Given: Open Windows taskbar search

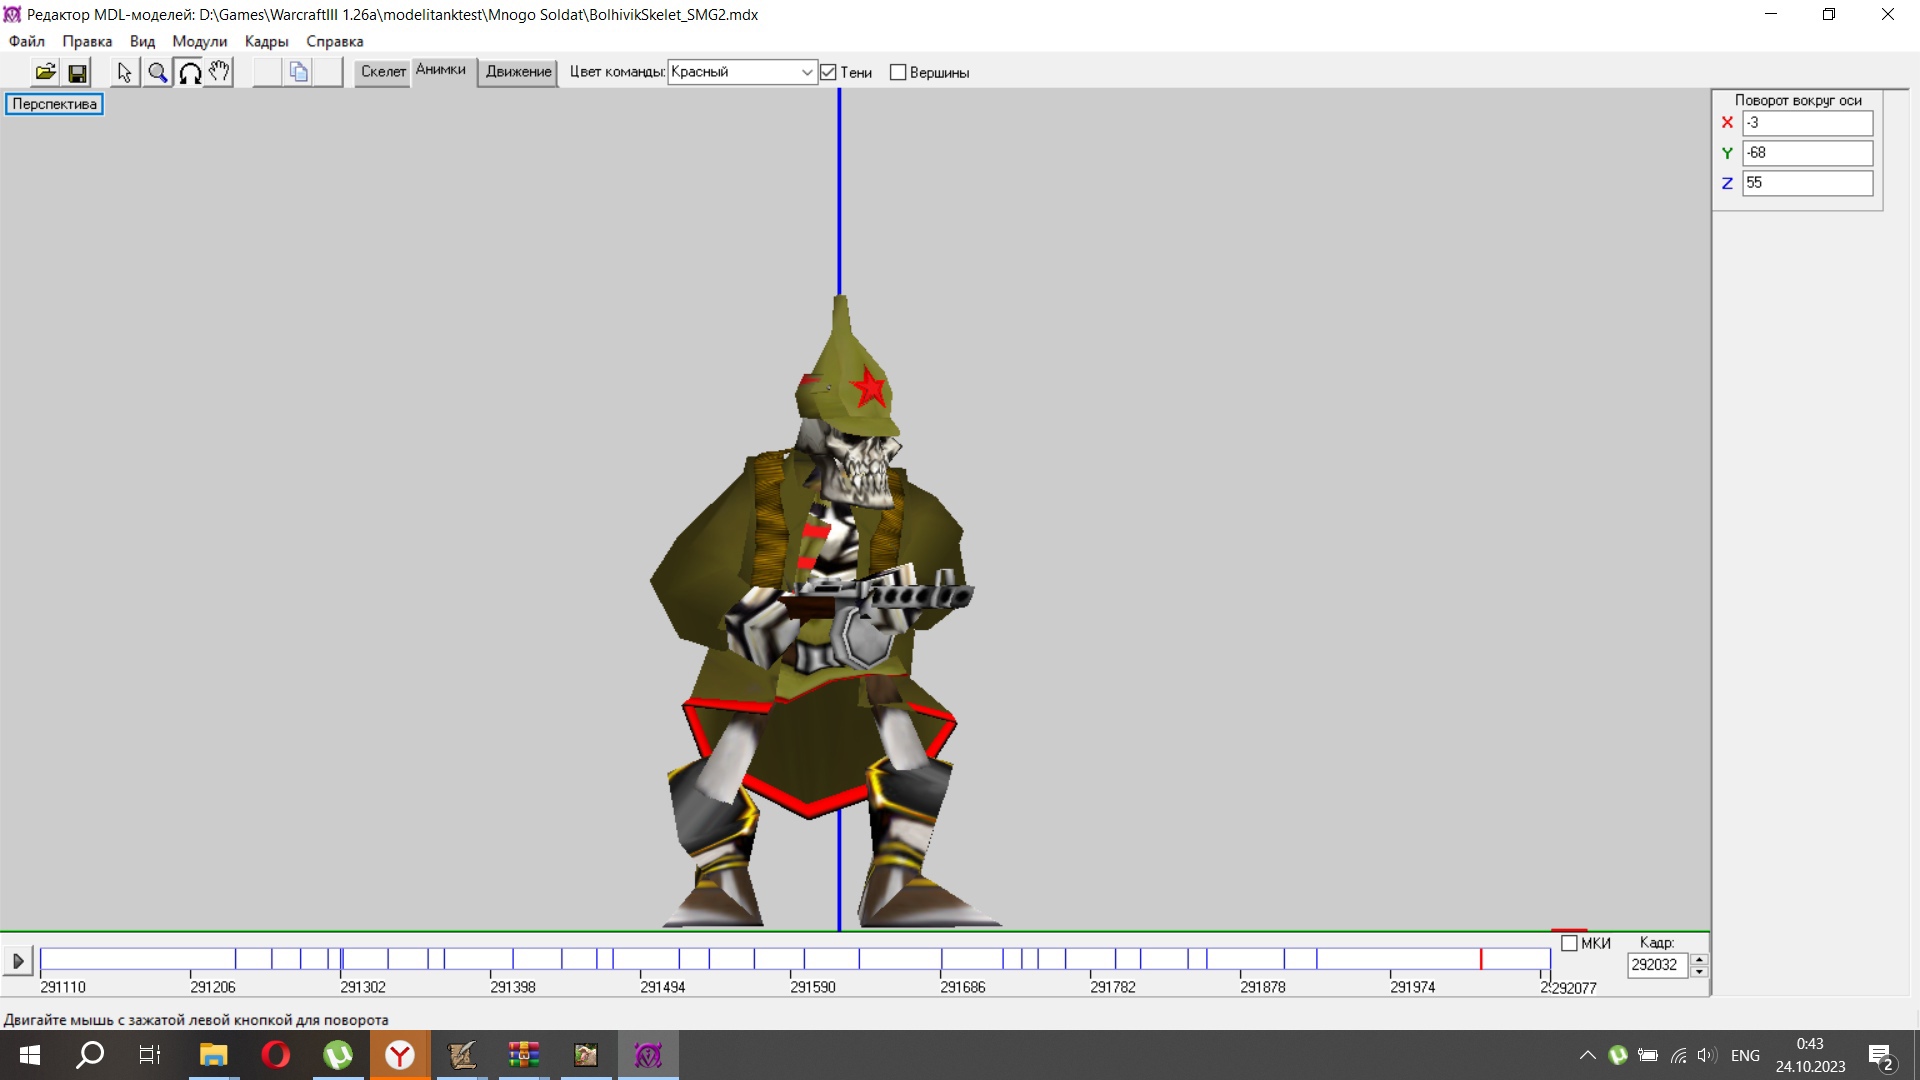Looking at the screenshot, I should pyautogui.click(x=90, y=1055).
